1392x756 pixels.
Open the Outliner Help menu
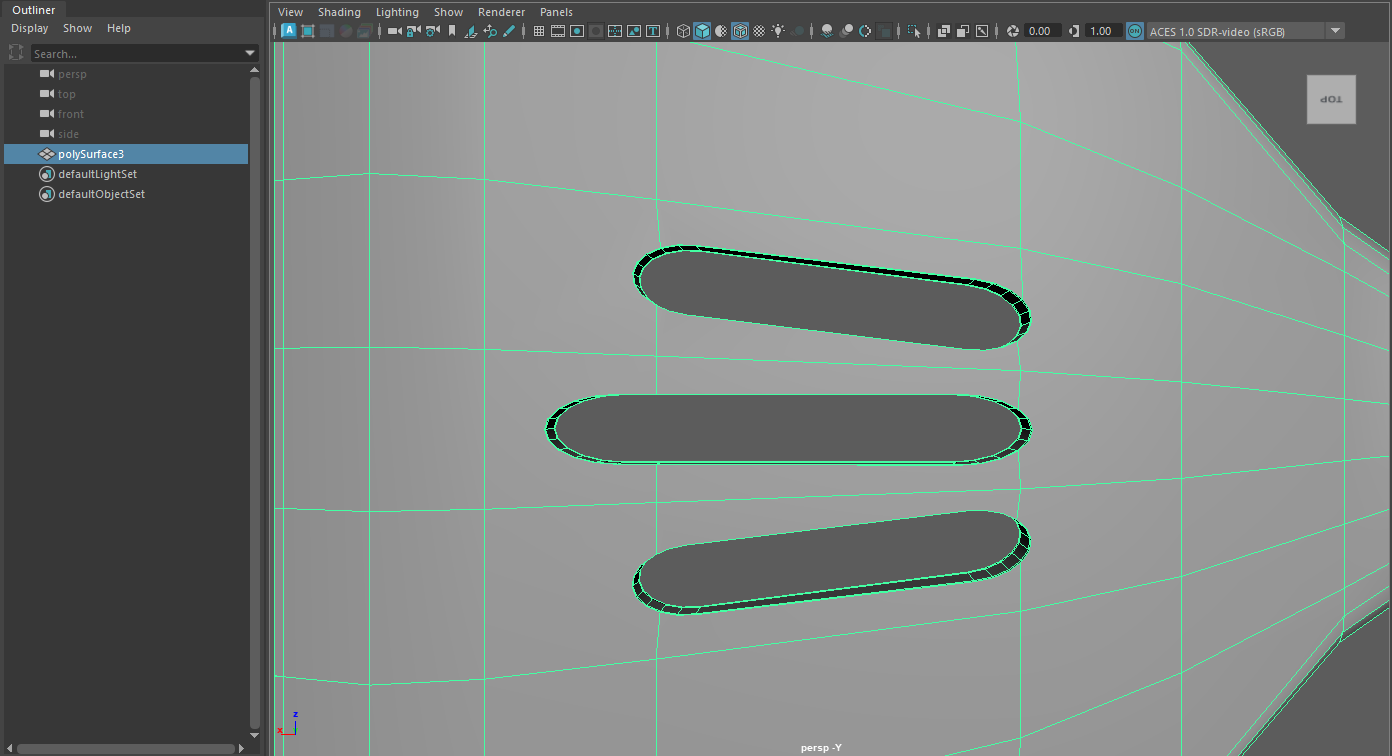pyautogui.click(x=118, y=28)
